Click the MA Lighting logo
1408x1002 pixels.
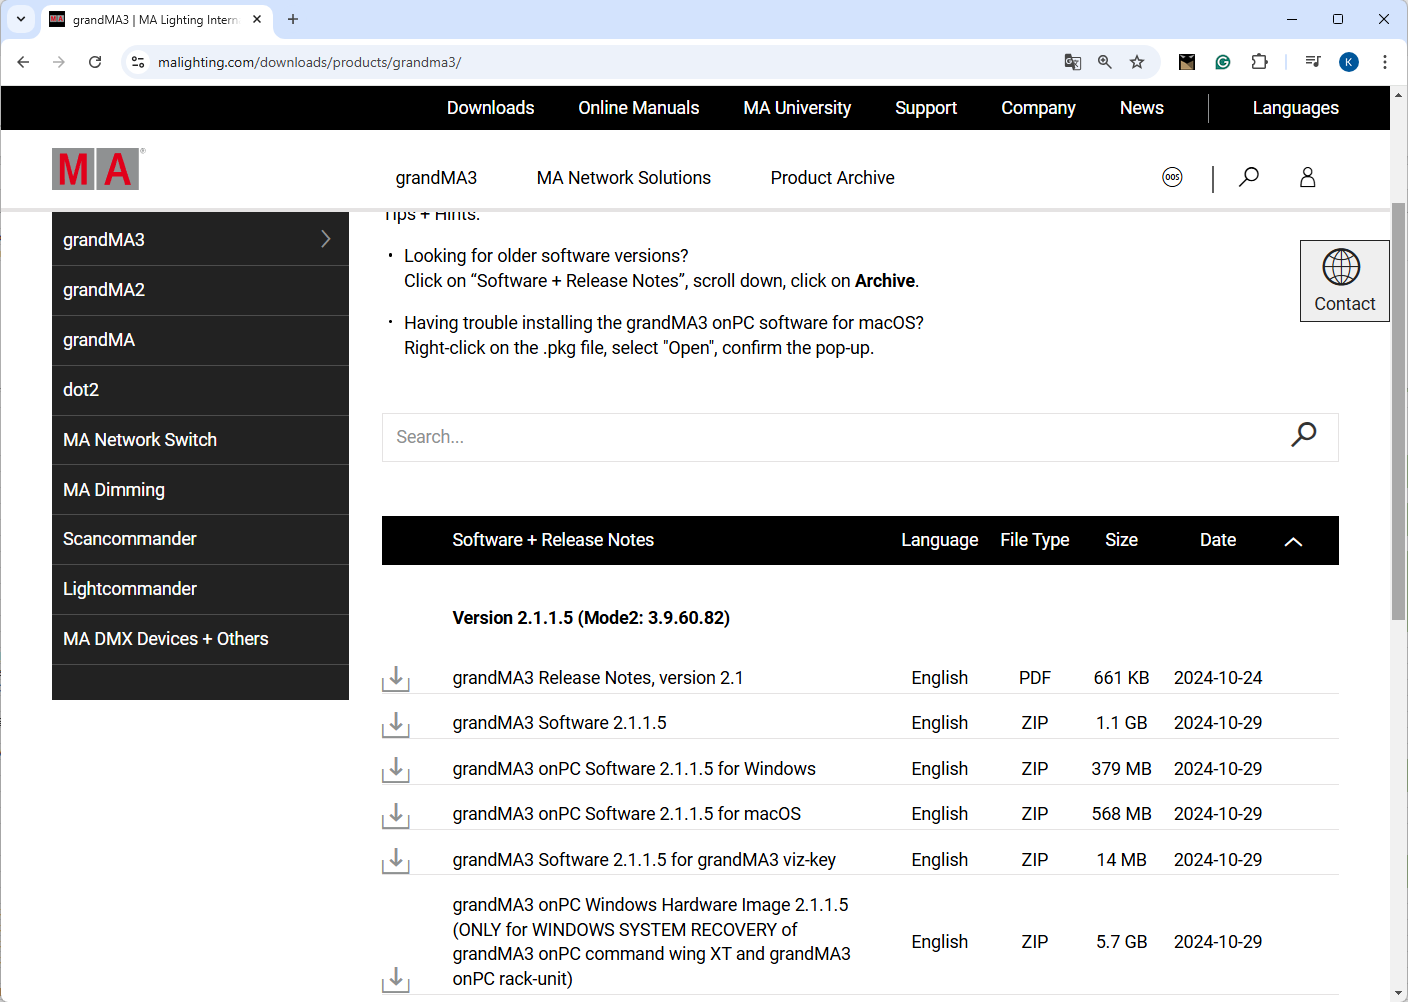(x=96, y=170)
